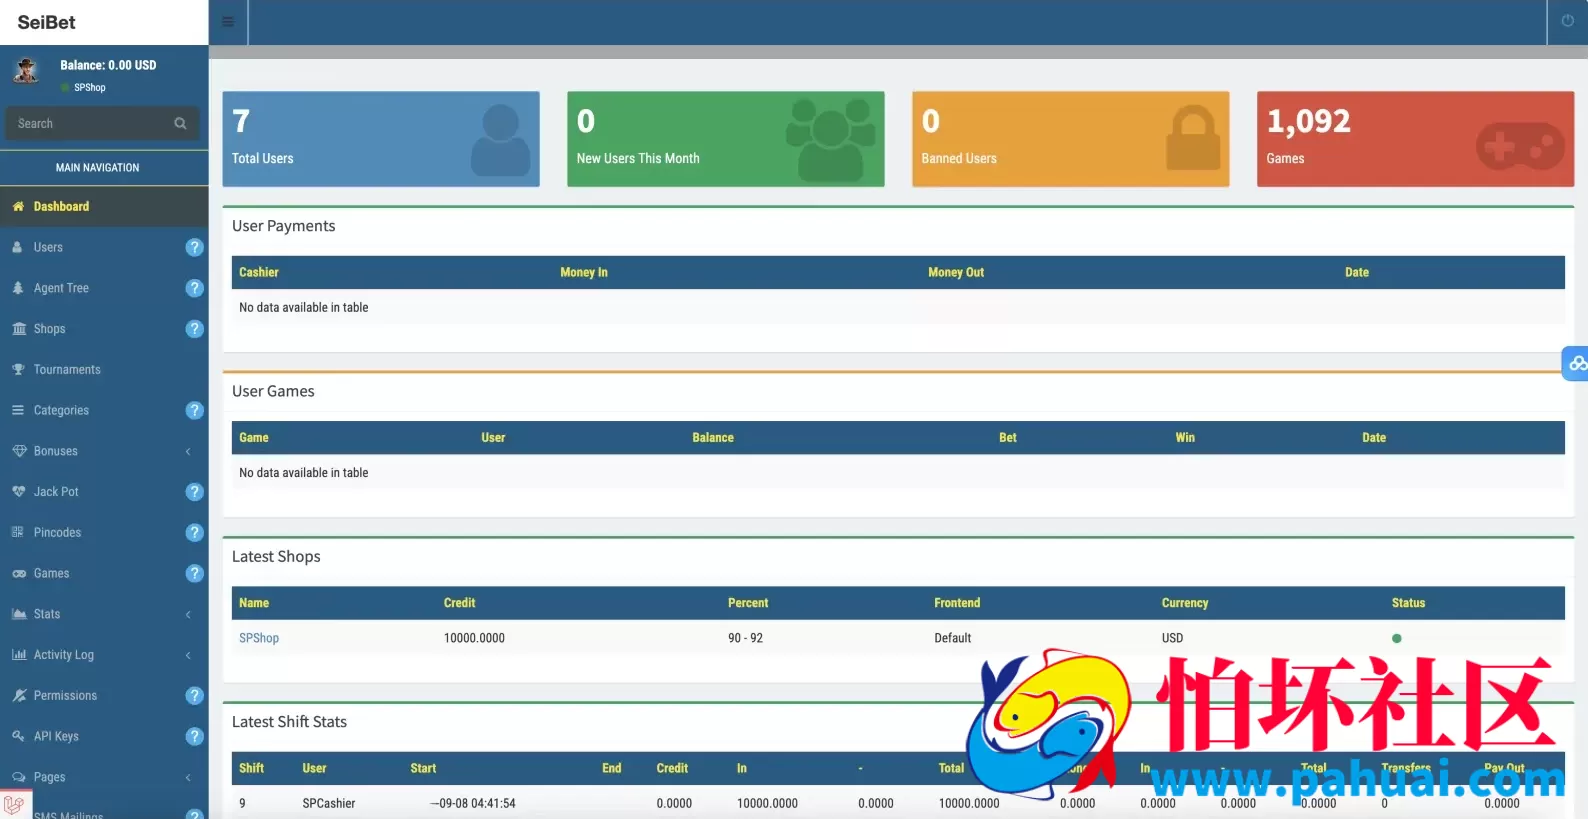Open the Banned Users card
Viewport: 1588px width, 819px height.
pyautogui.click(x=1071, y=139)
